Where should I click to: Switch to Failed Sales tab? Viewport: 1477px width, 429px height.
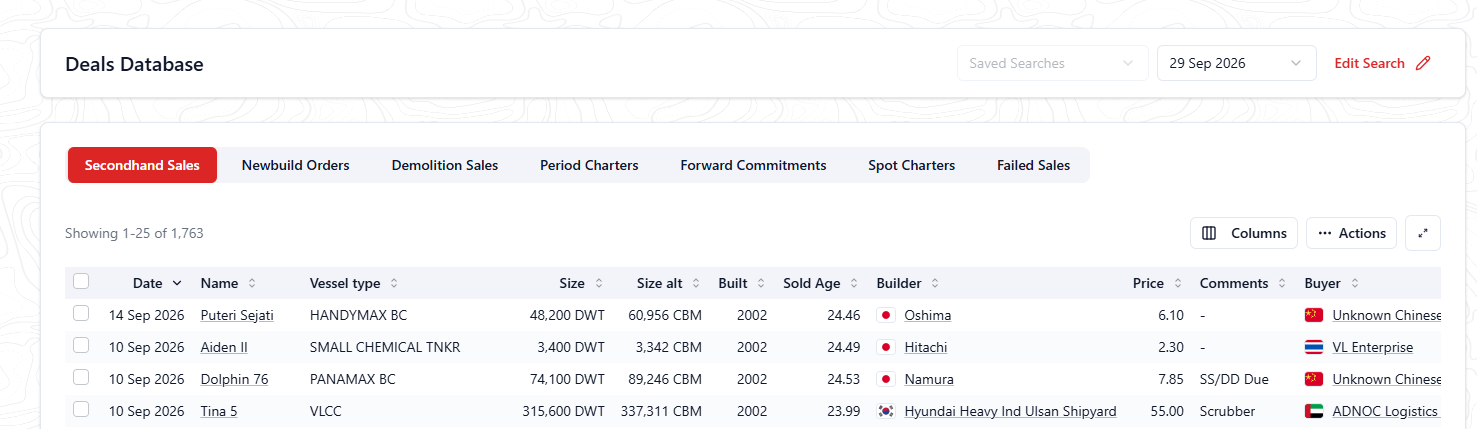pos(1033,165)
